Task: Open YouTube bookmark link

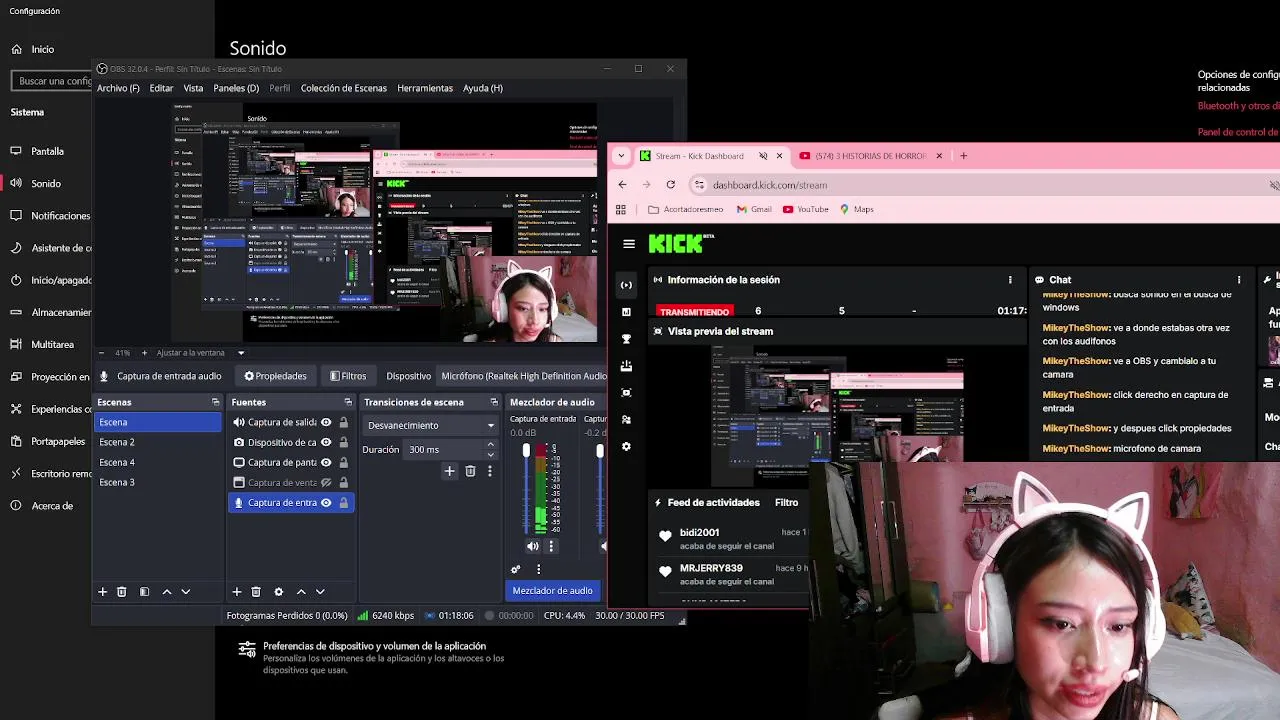Action: [x=806, y=209]
